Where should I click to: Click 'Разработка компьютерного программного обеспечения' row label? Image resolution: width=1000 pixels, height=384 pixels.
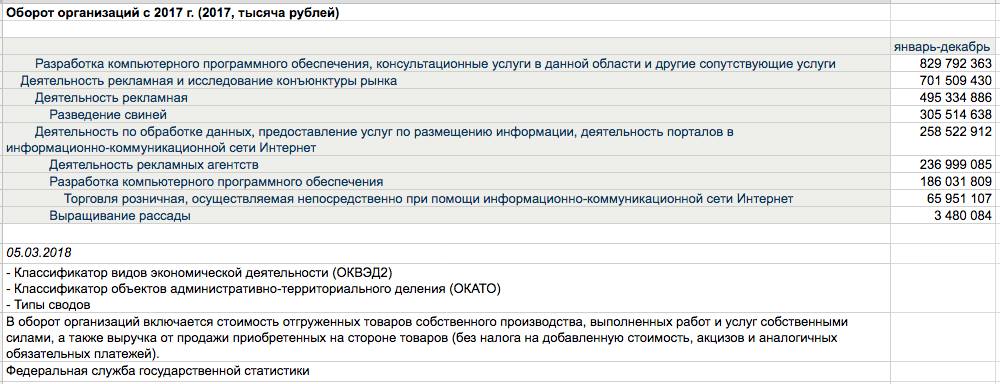216,182
